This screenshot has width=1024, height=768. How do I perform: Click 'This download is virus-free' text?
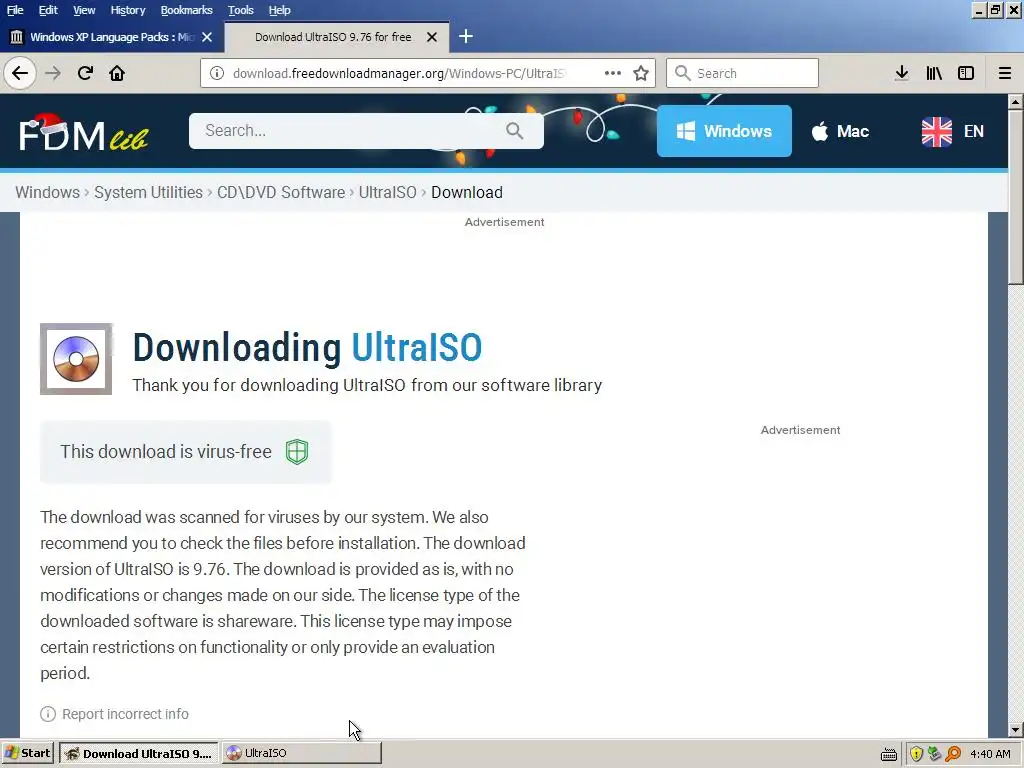point(166,451)
